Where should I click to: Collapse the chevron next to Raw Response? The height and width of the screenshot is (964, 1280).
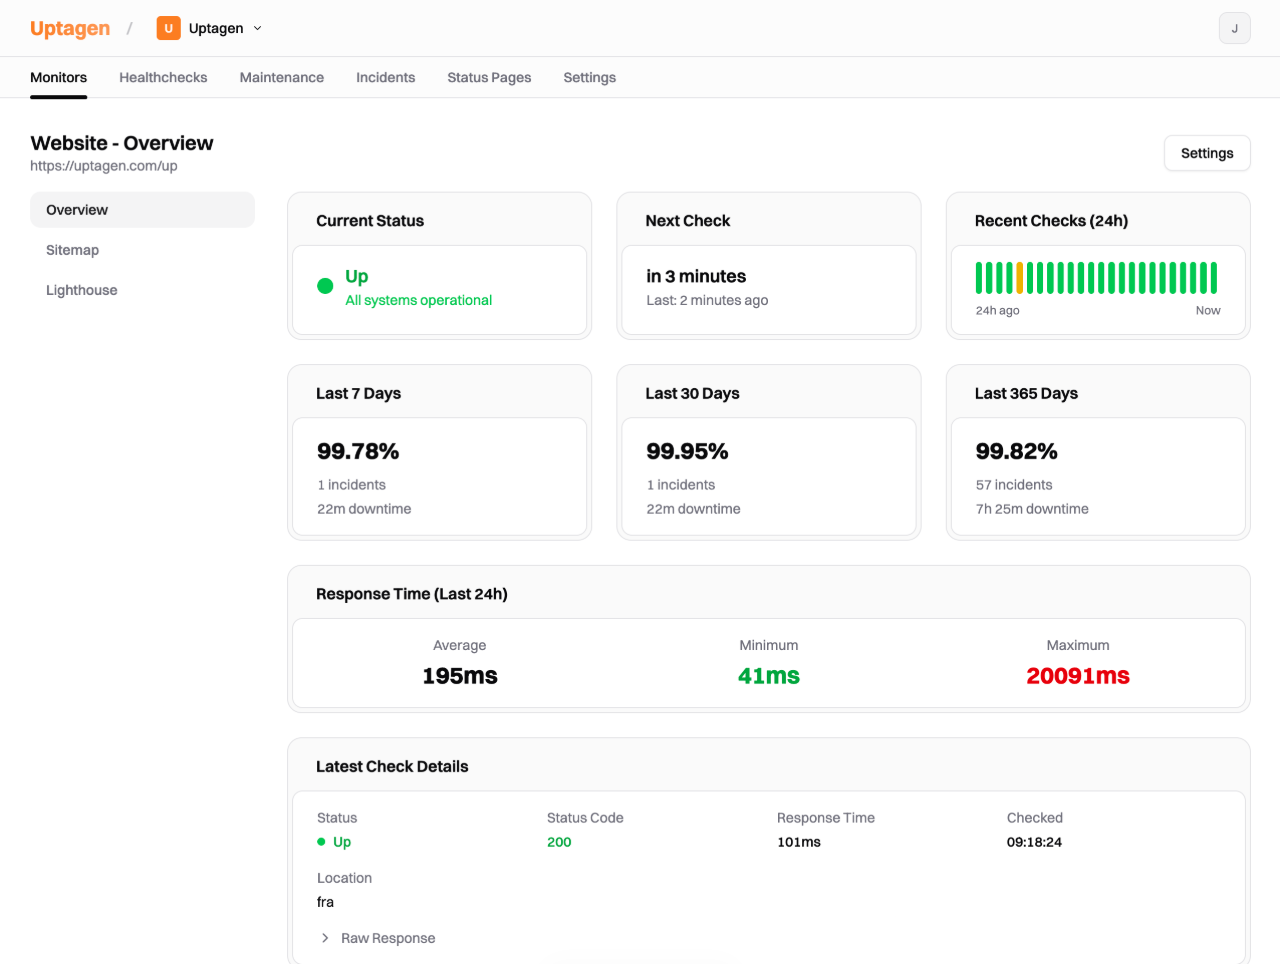pos(324,938)
